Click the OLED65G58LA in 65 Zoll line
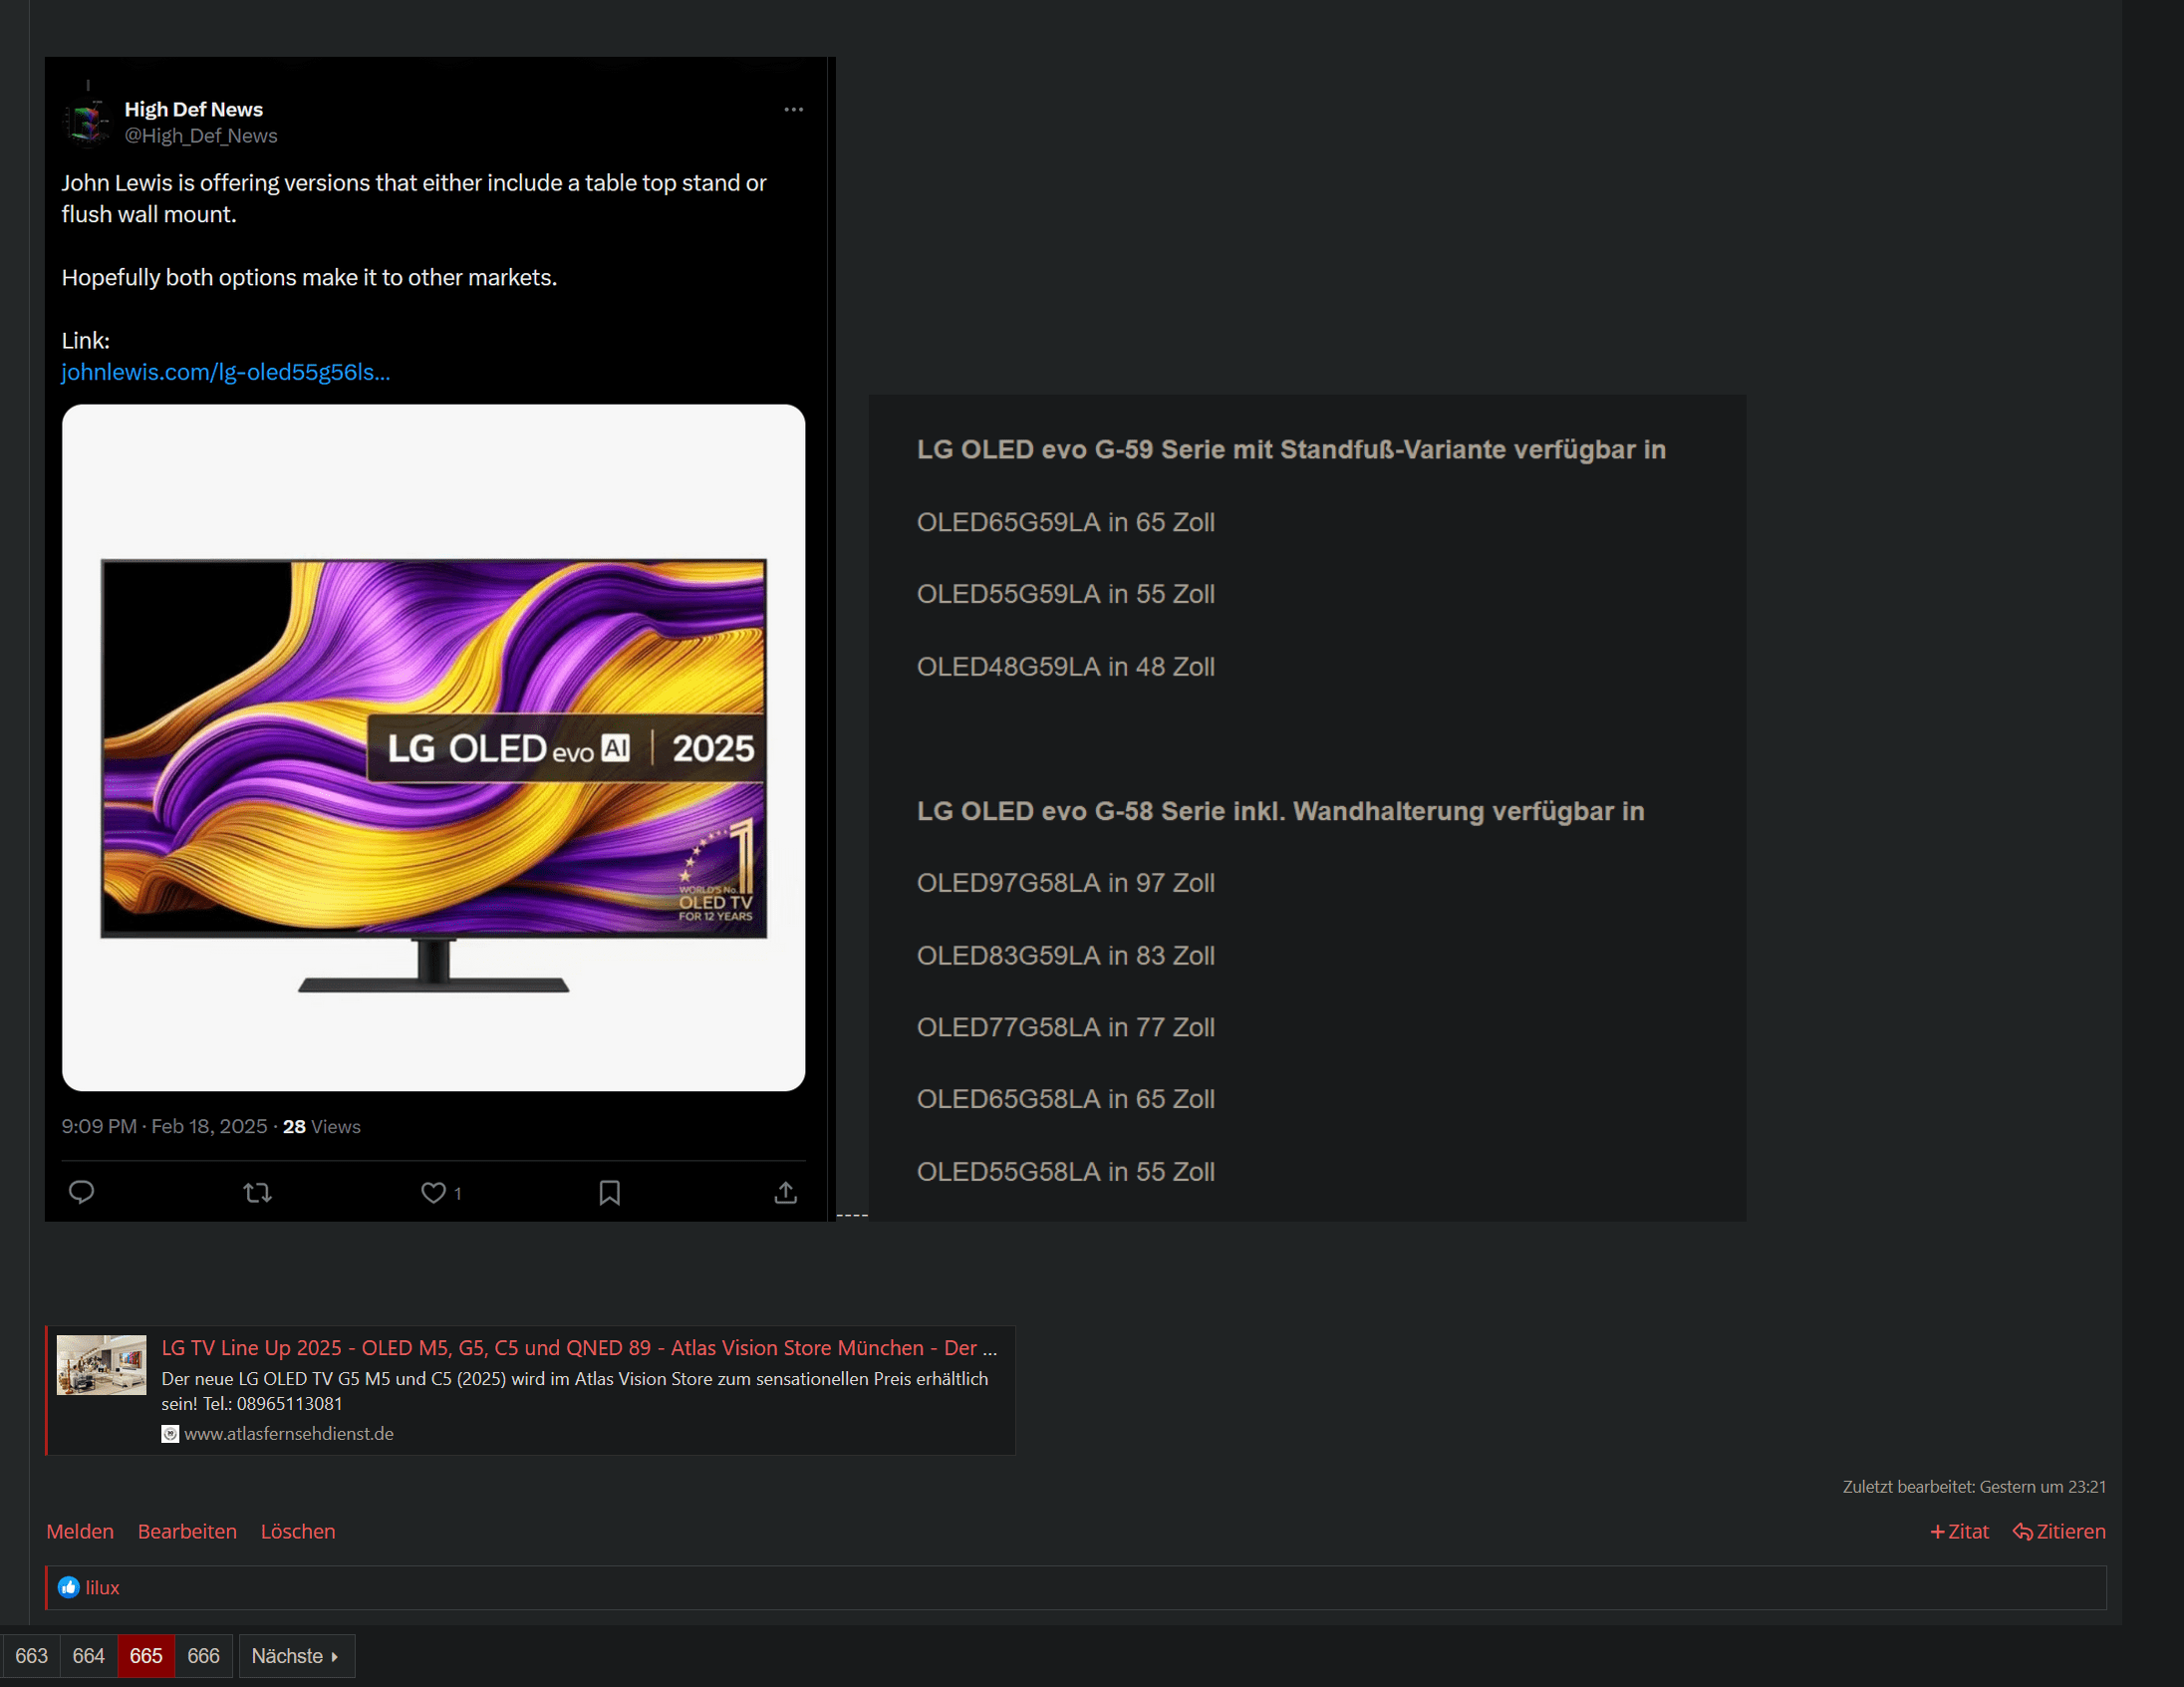Image resolution: width=2184 pixels, height=1687 pixels. 1065,1099
